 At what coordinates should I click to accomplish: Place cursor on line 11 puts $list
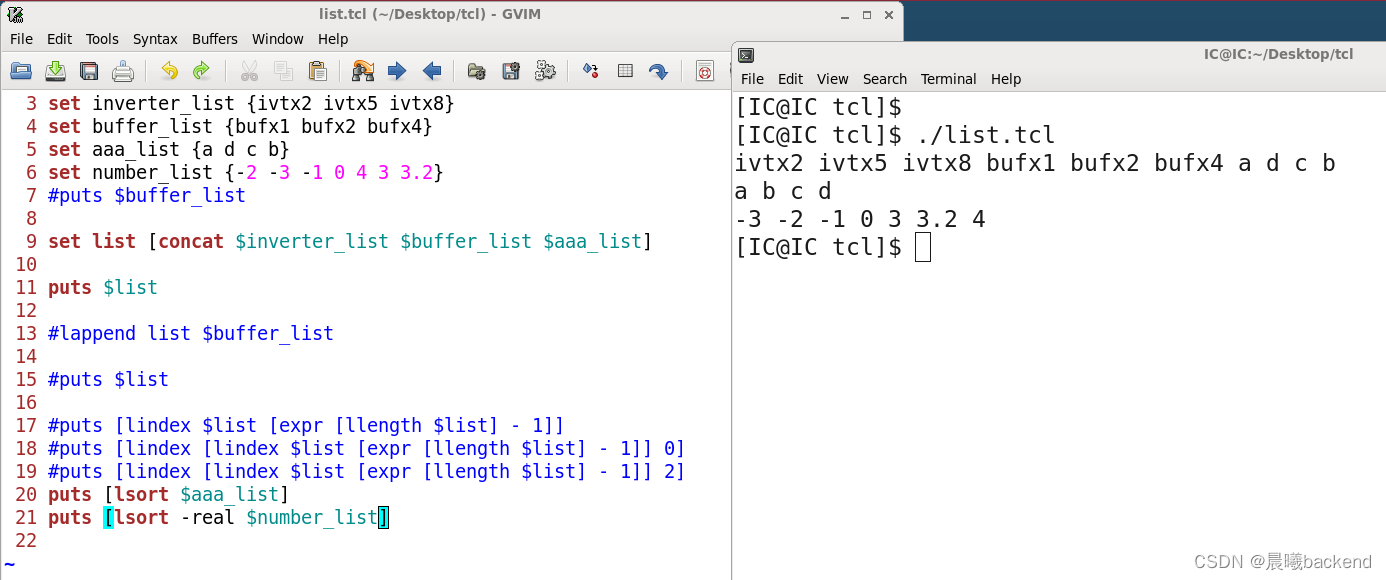[103, 287]
